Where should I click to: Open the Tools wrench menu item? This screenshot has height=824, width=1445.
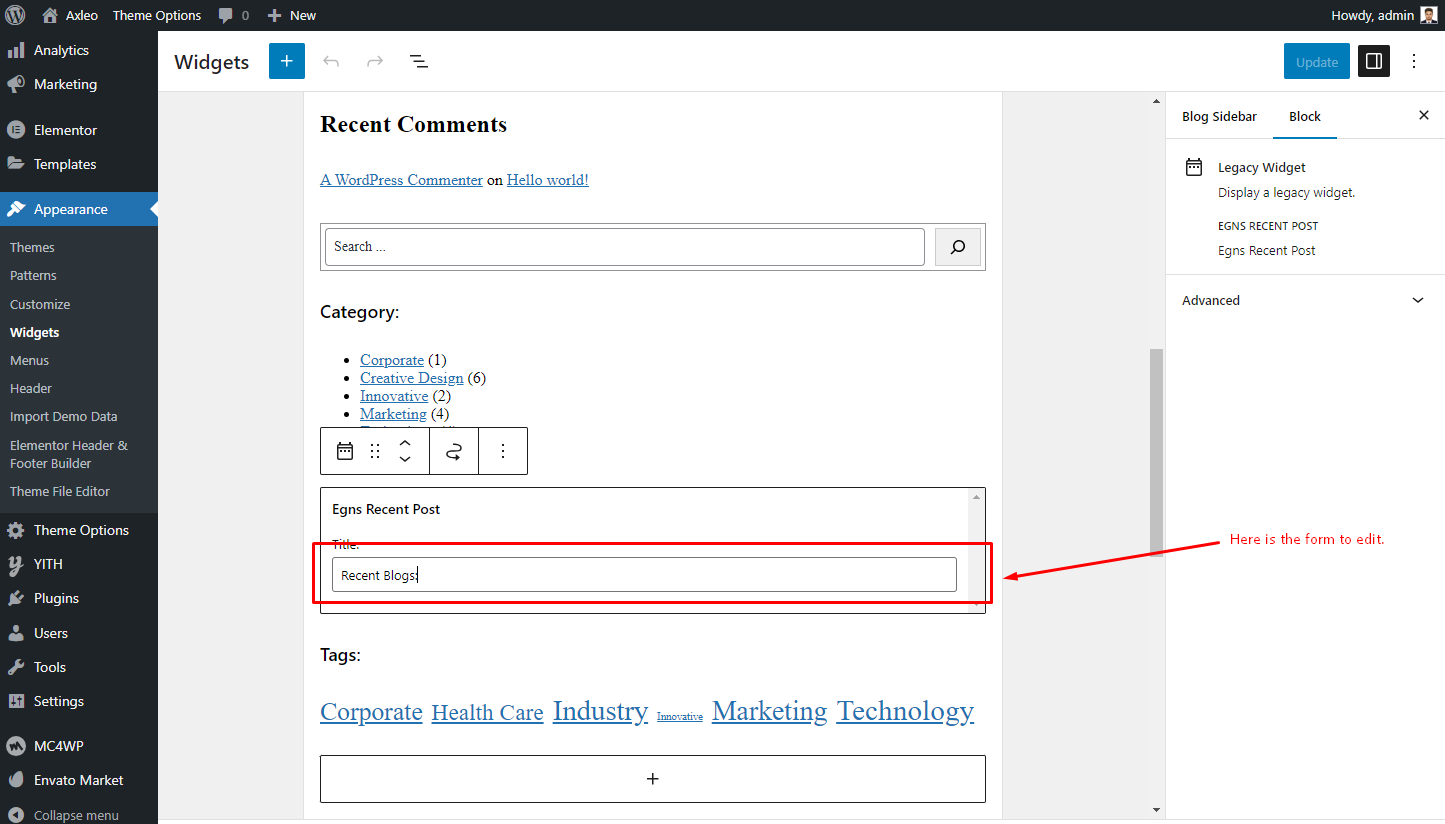78,667
